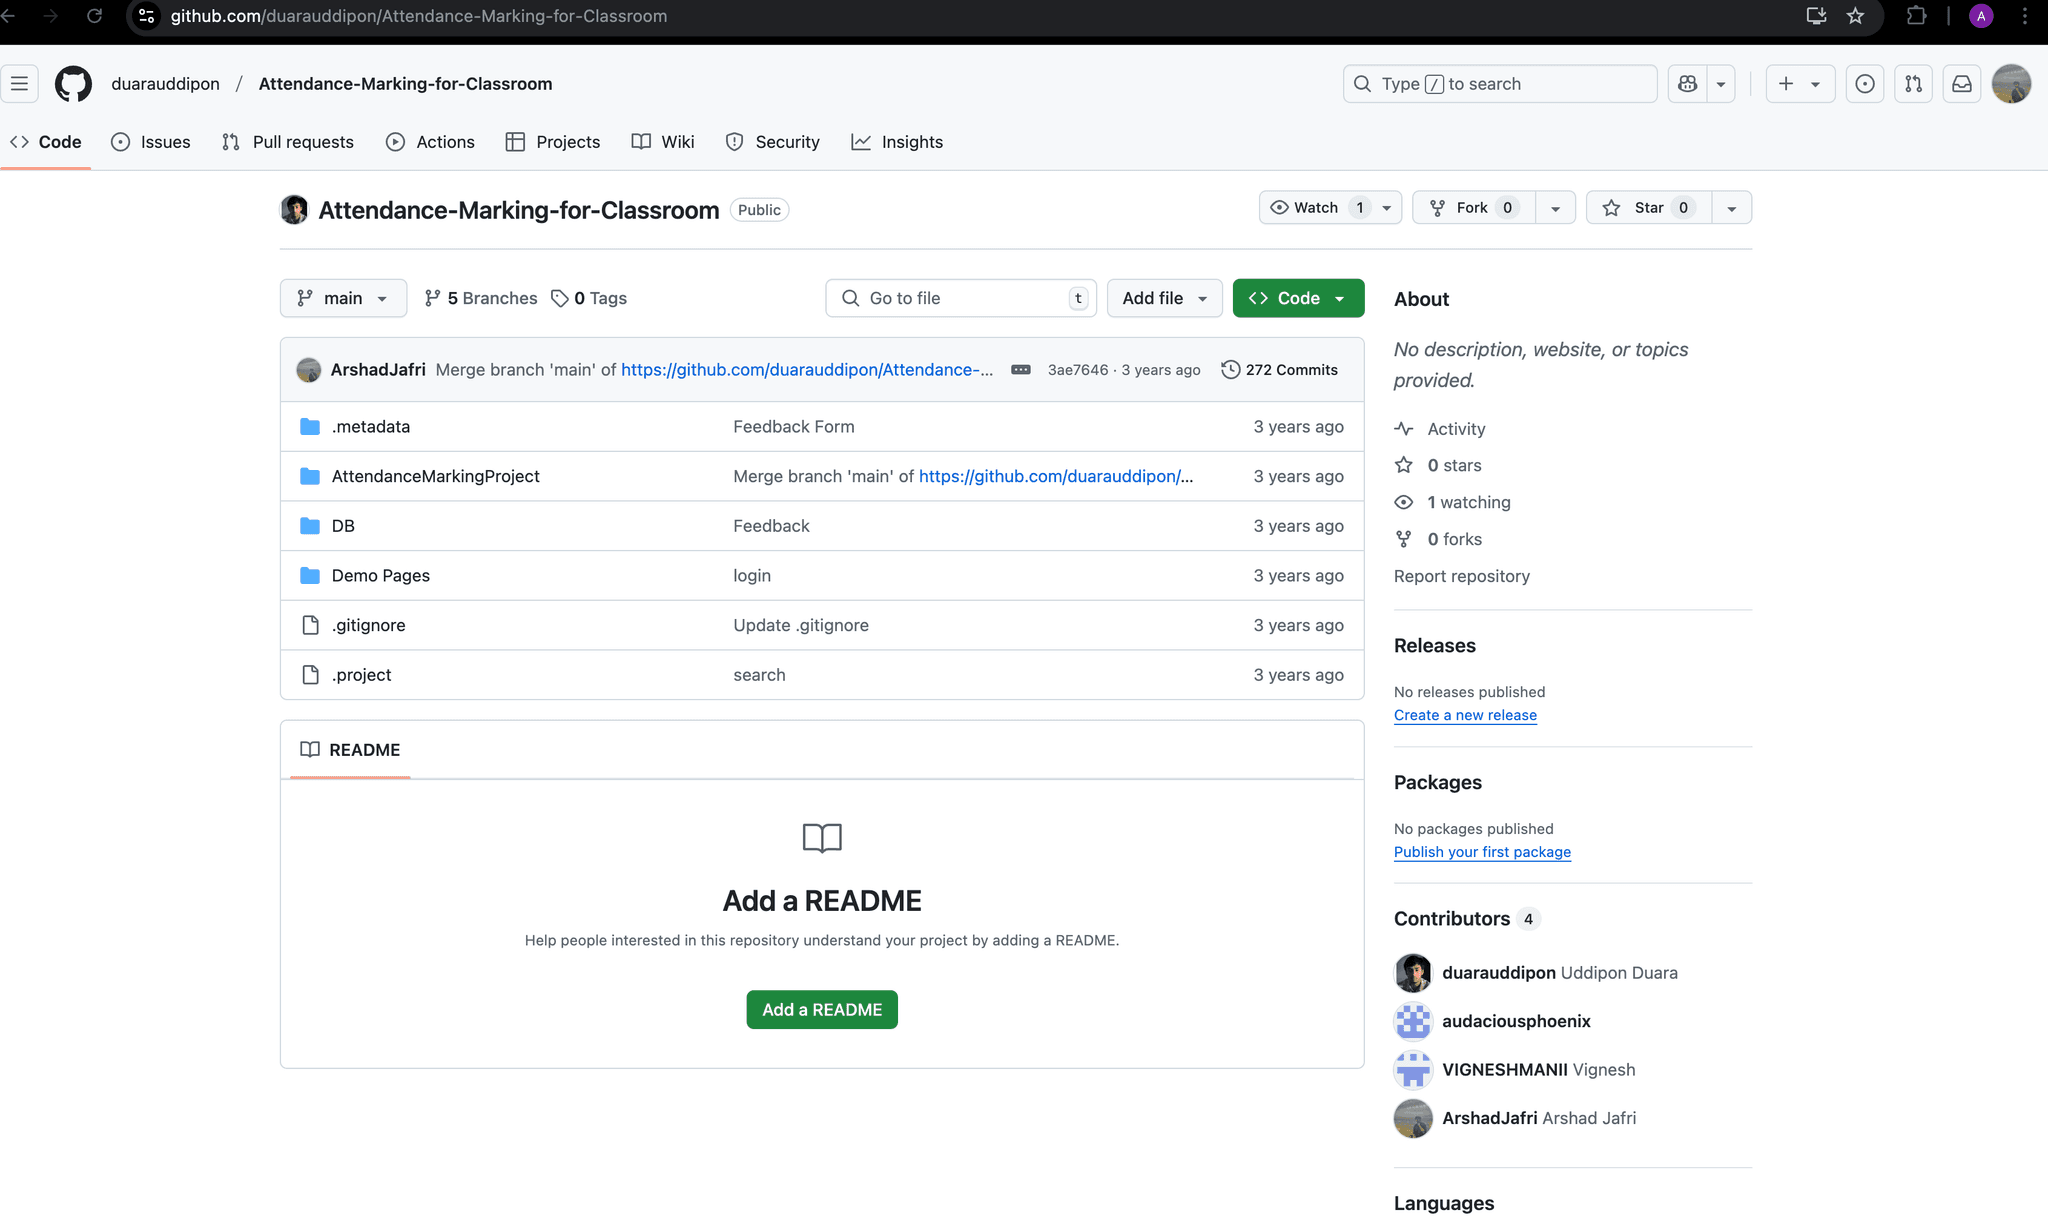
Task: Open the pull requests icon in the header
Action: (x=1913, y=84)
